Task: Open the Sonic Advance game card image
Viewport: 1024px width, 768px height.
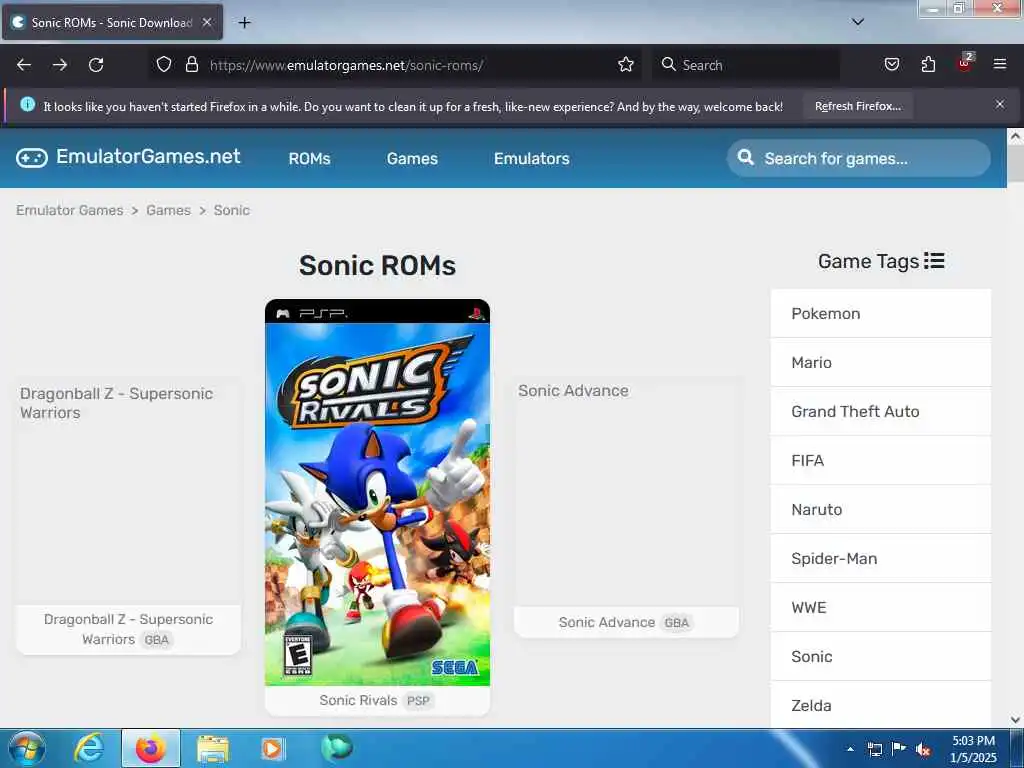Action: 626,493
